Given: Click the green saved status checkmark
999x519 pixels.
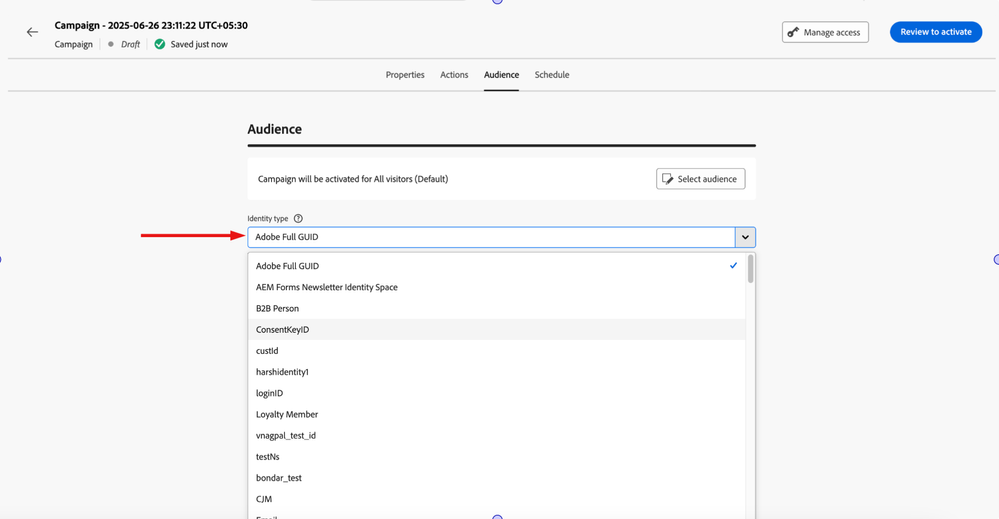Looking at the screenshot, I should tap(160, 44).
